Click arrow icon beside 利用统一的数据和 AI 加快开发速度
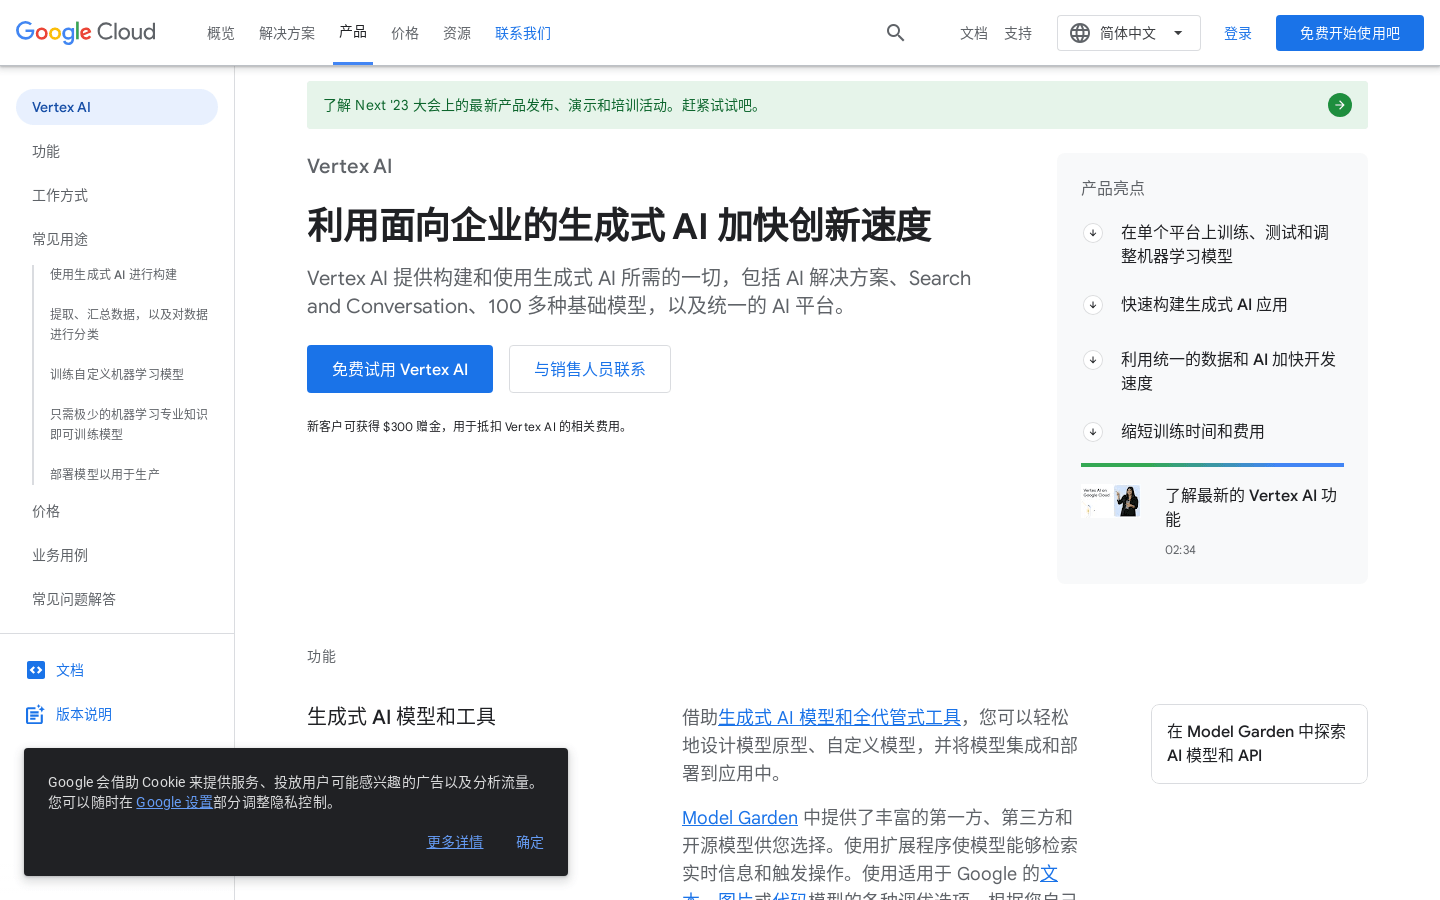Screen dimensions: 1440x900 click(x=1093, y=360)
